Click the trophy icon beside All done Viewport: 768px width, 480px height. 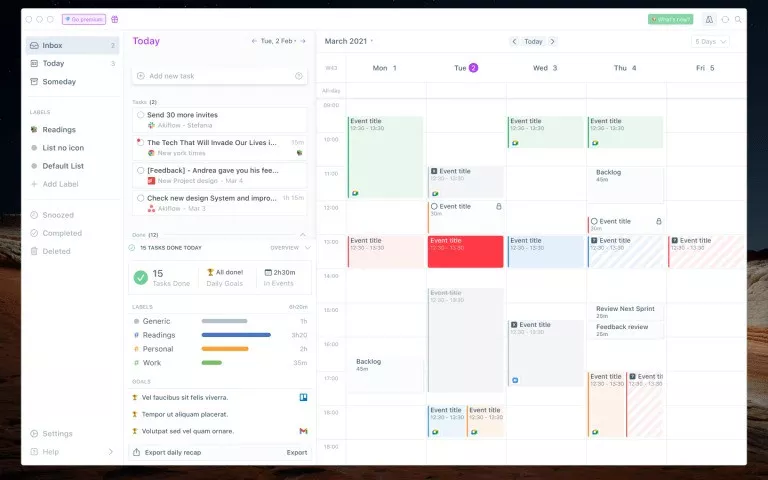point(211,272)
